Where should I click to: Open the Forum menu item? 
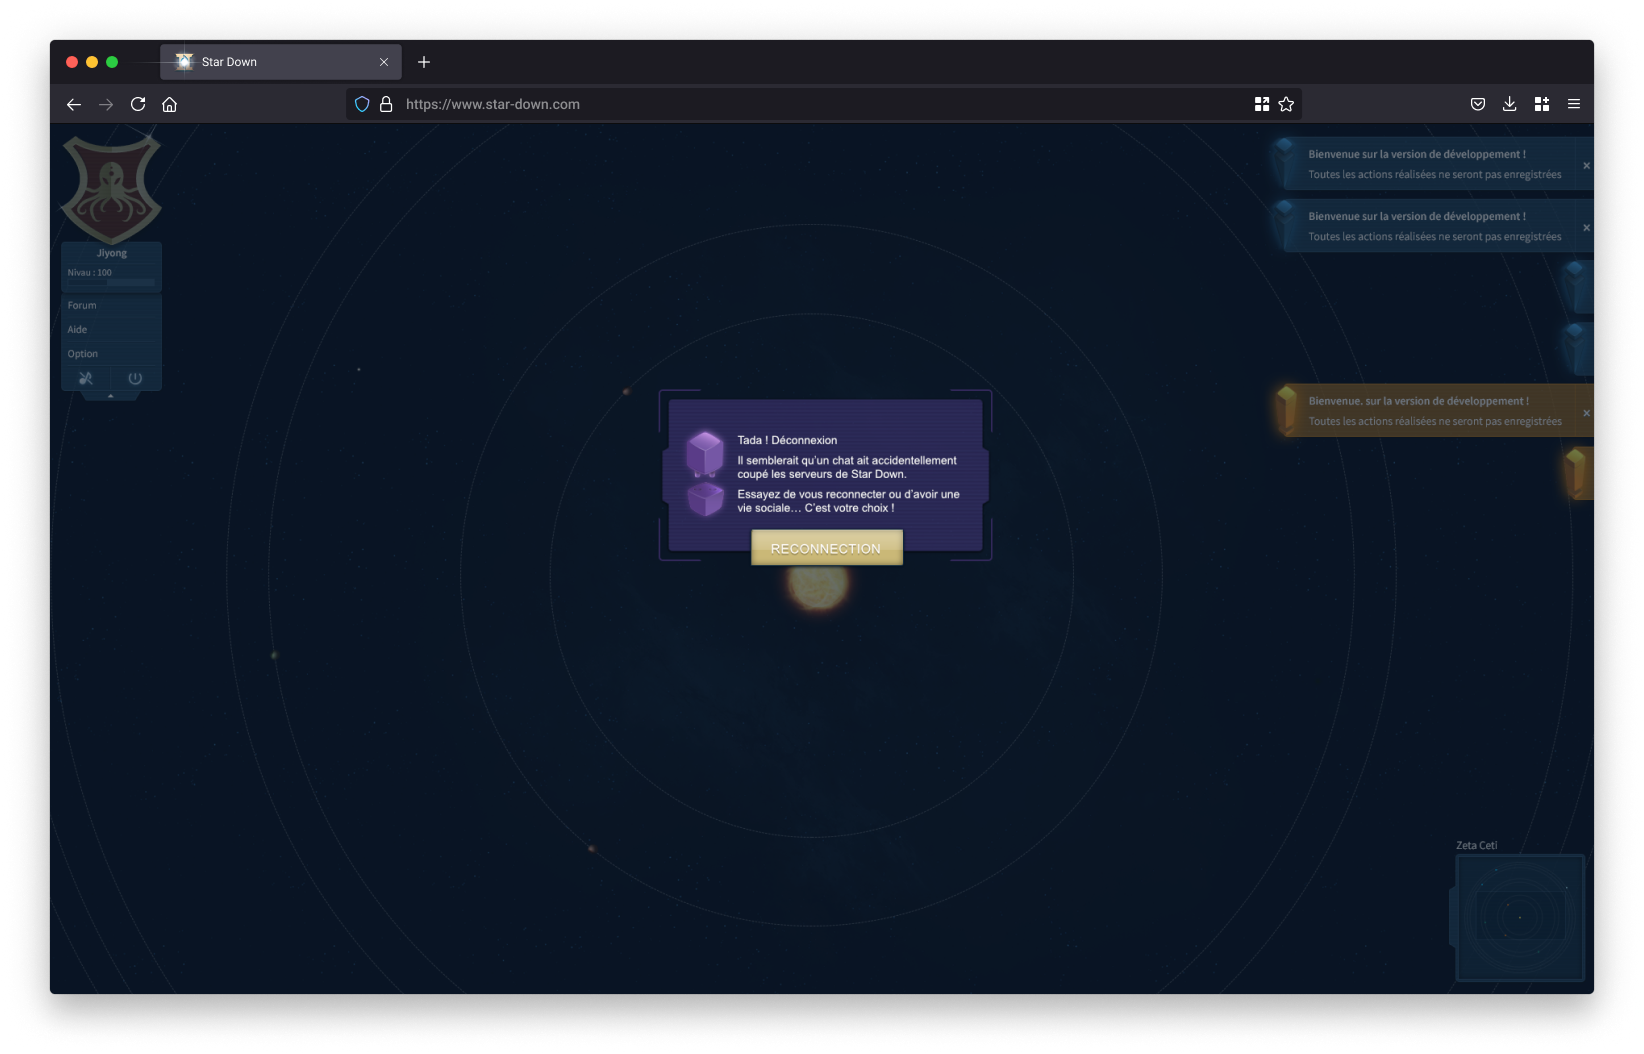click(x=83, y=305)
